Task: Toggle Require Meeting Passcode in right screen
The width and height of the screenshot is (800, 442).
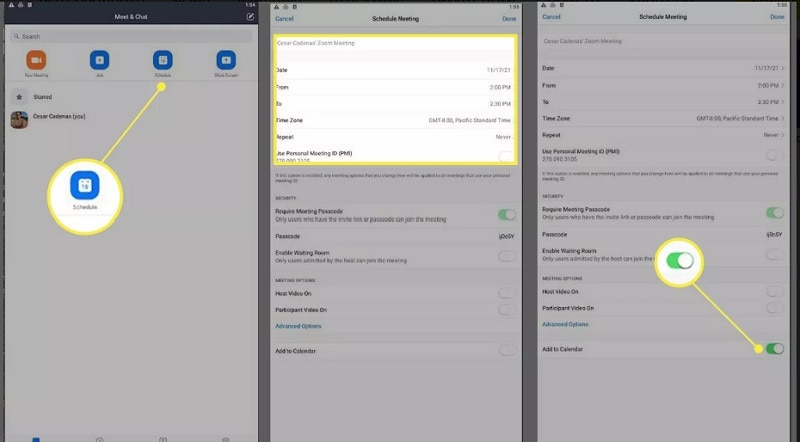Action: pyautogui.click(x=775, y=213)
